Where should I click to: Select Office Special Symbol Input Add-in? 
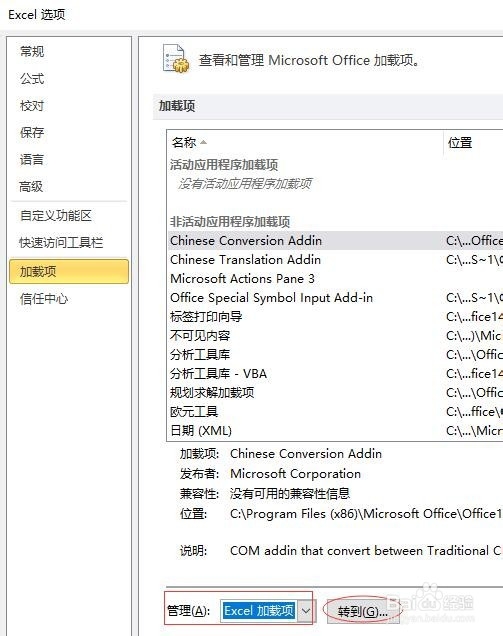tap(335, 298)
